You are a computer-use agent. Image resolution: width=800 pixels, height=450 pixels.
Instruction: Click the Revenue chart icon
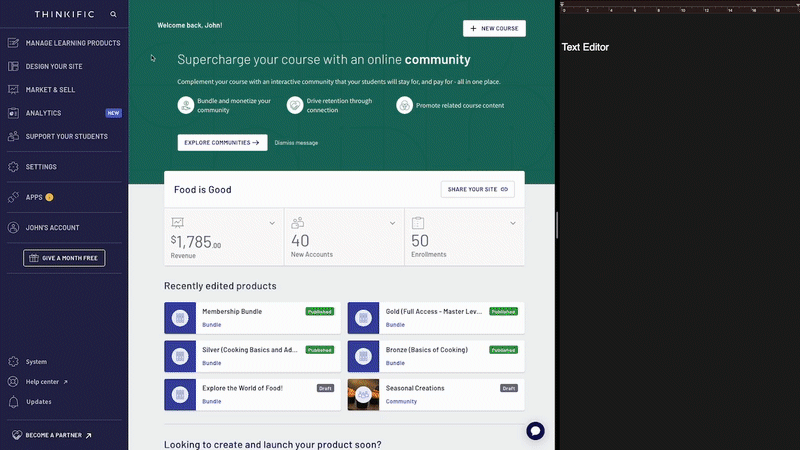pyautogui.click(x=177, y=222)
